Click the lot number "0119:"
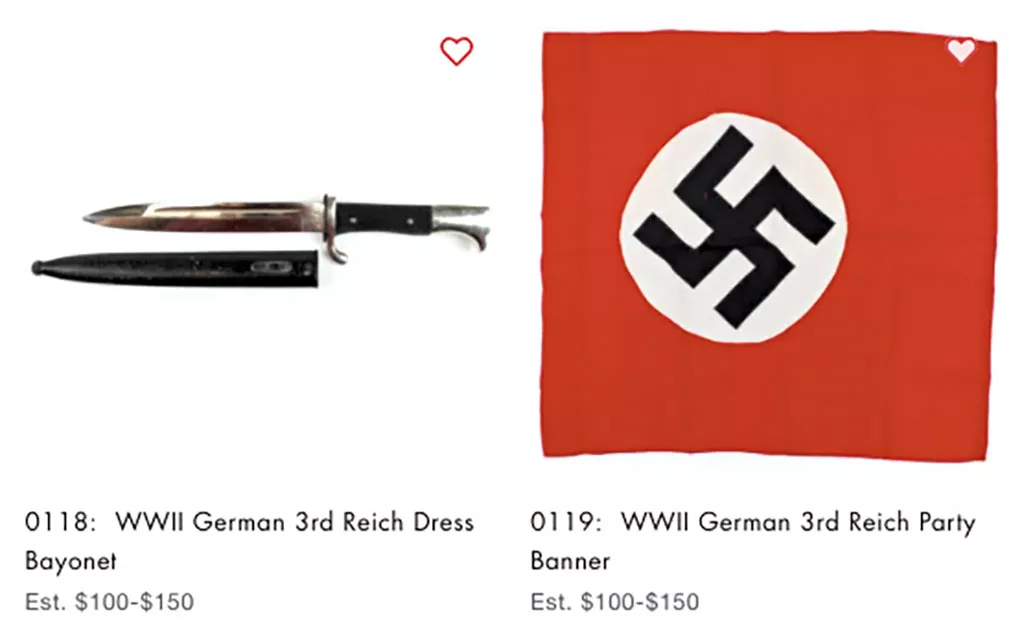 pos(566,522)
